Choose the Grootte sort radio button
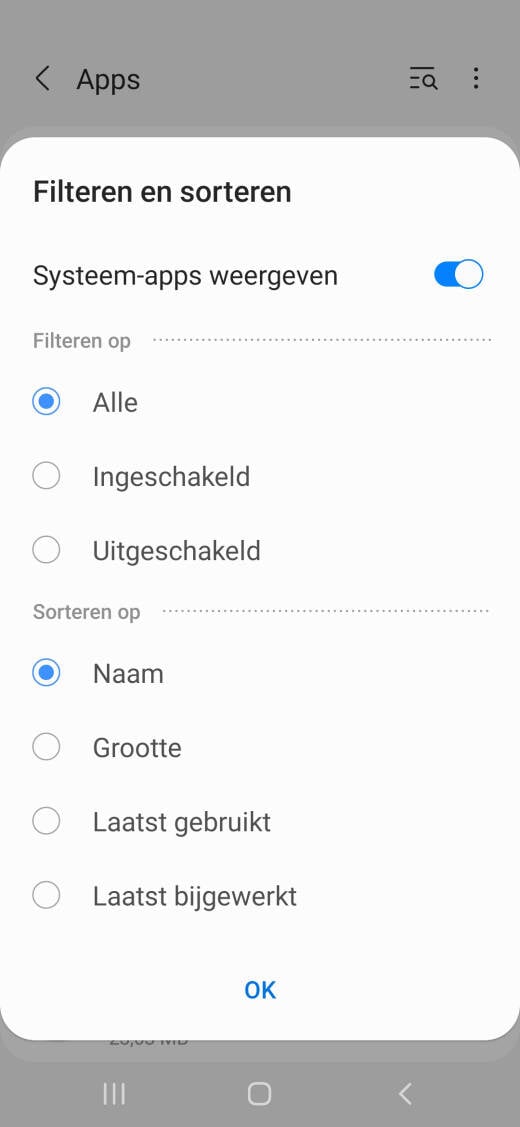 coord(46,748)
